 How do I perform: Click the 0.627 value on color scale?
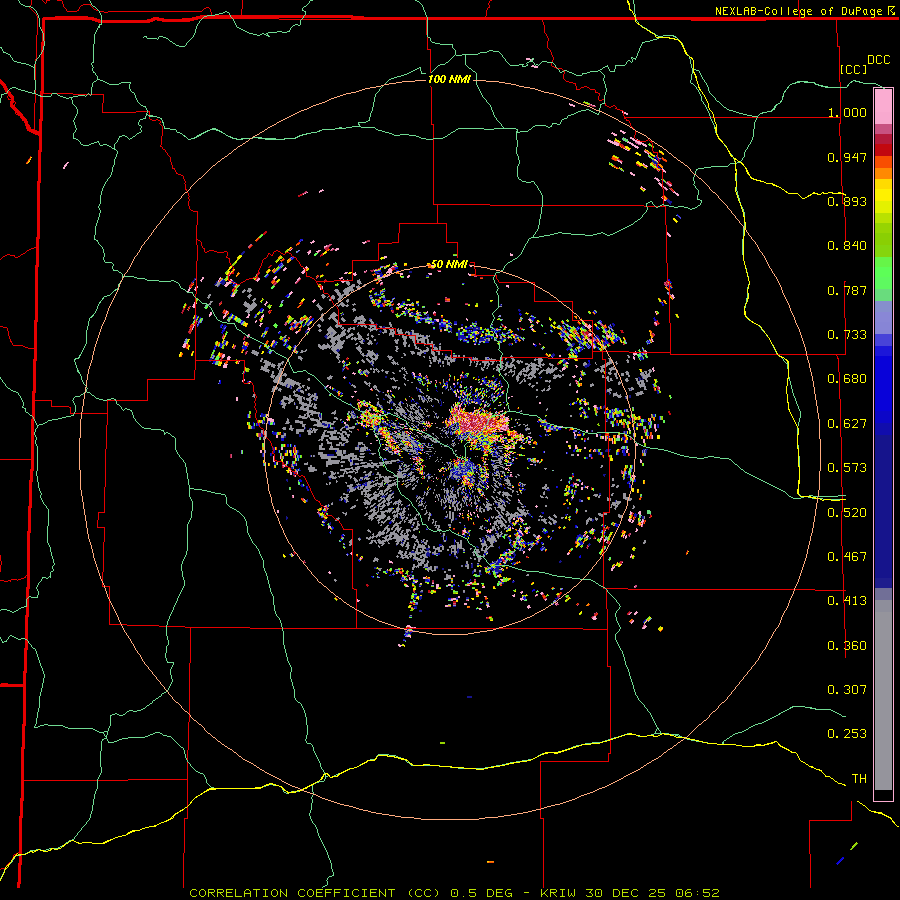(847, 424)
